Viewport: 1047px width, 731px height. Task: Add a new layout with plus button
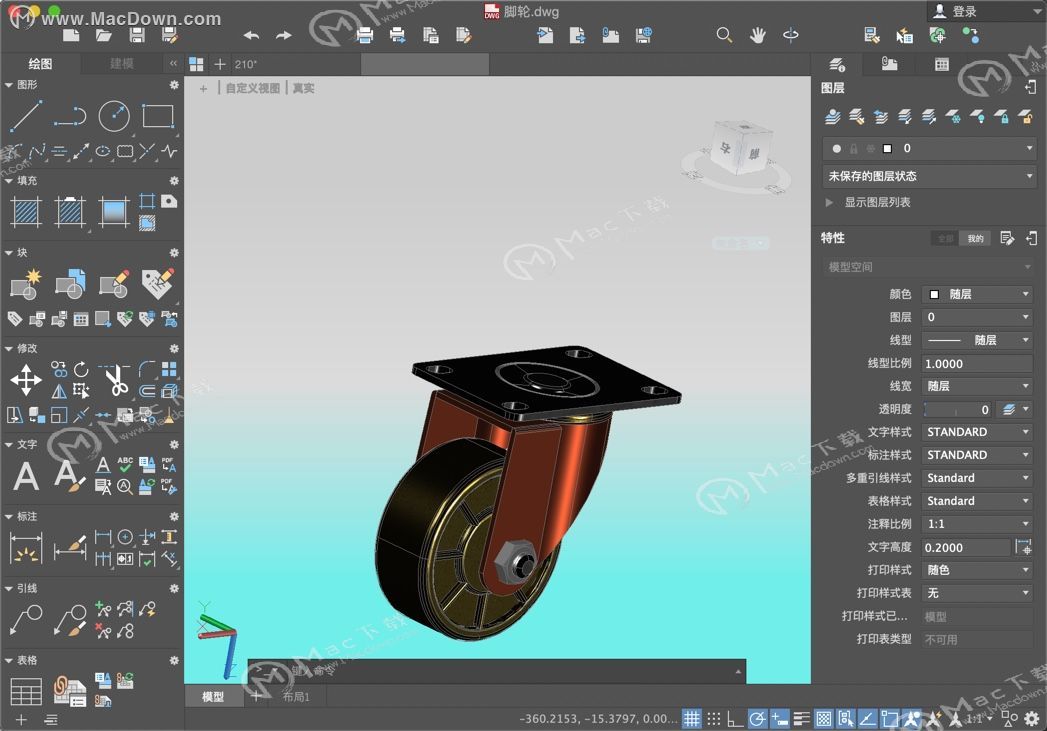point(256,697)
